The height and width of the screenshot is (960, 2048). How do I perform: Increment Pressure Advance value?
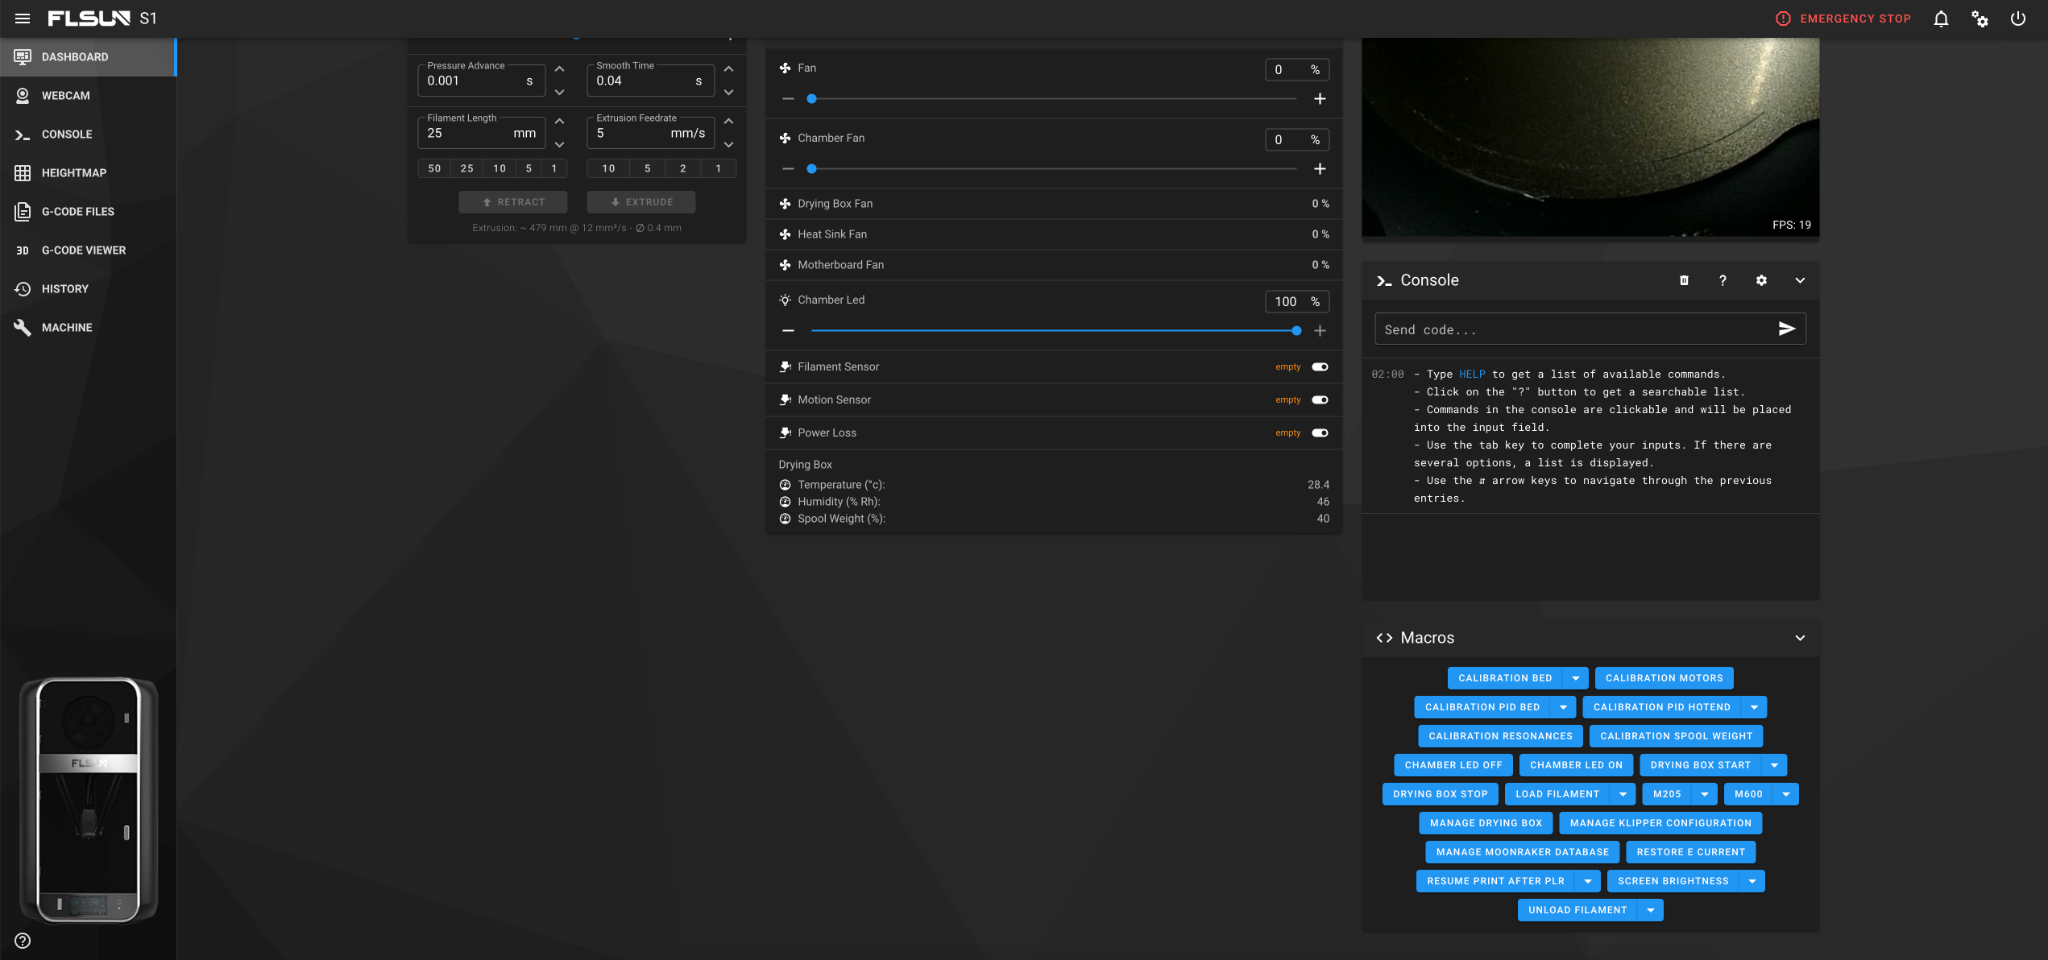point(560,69)
